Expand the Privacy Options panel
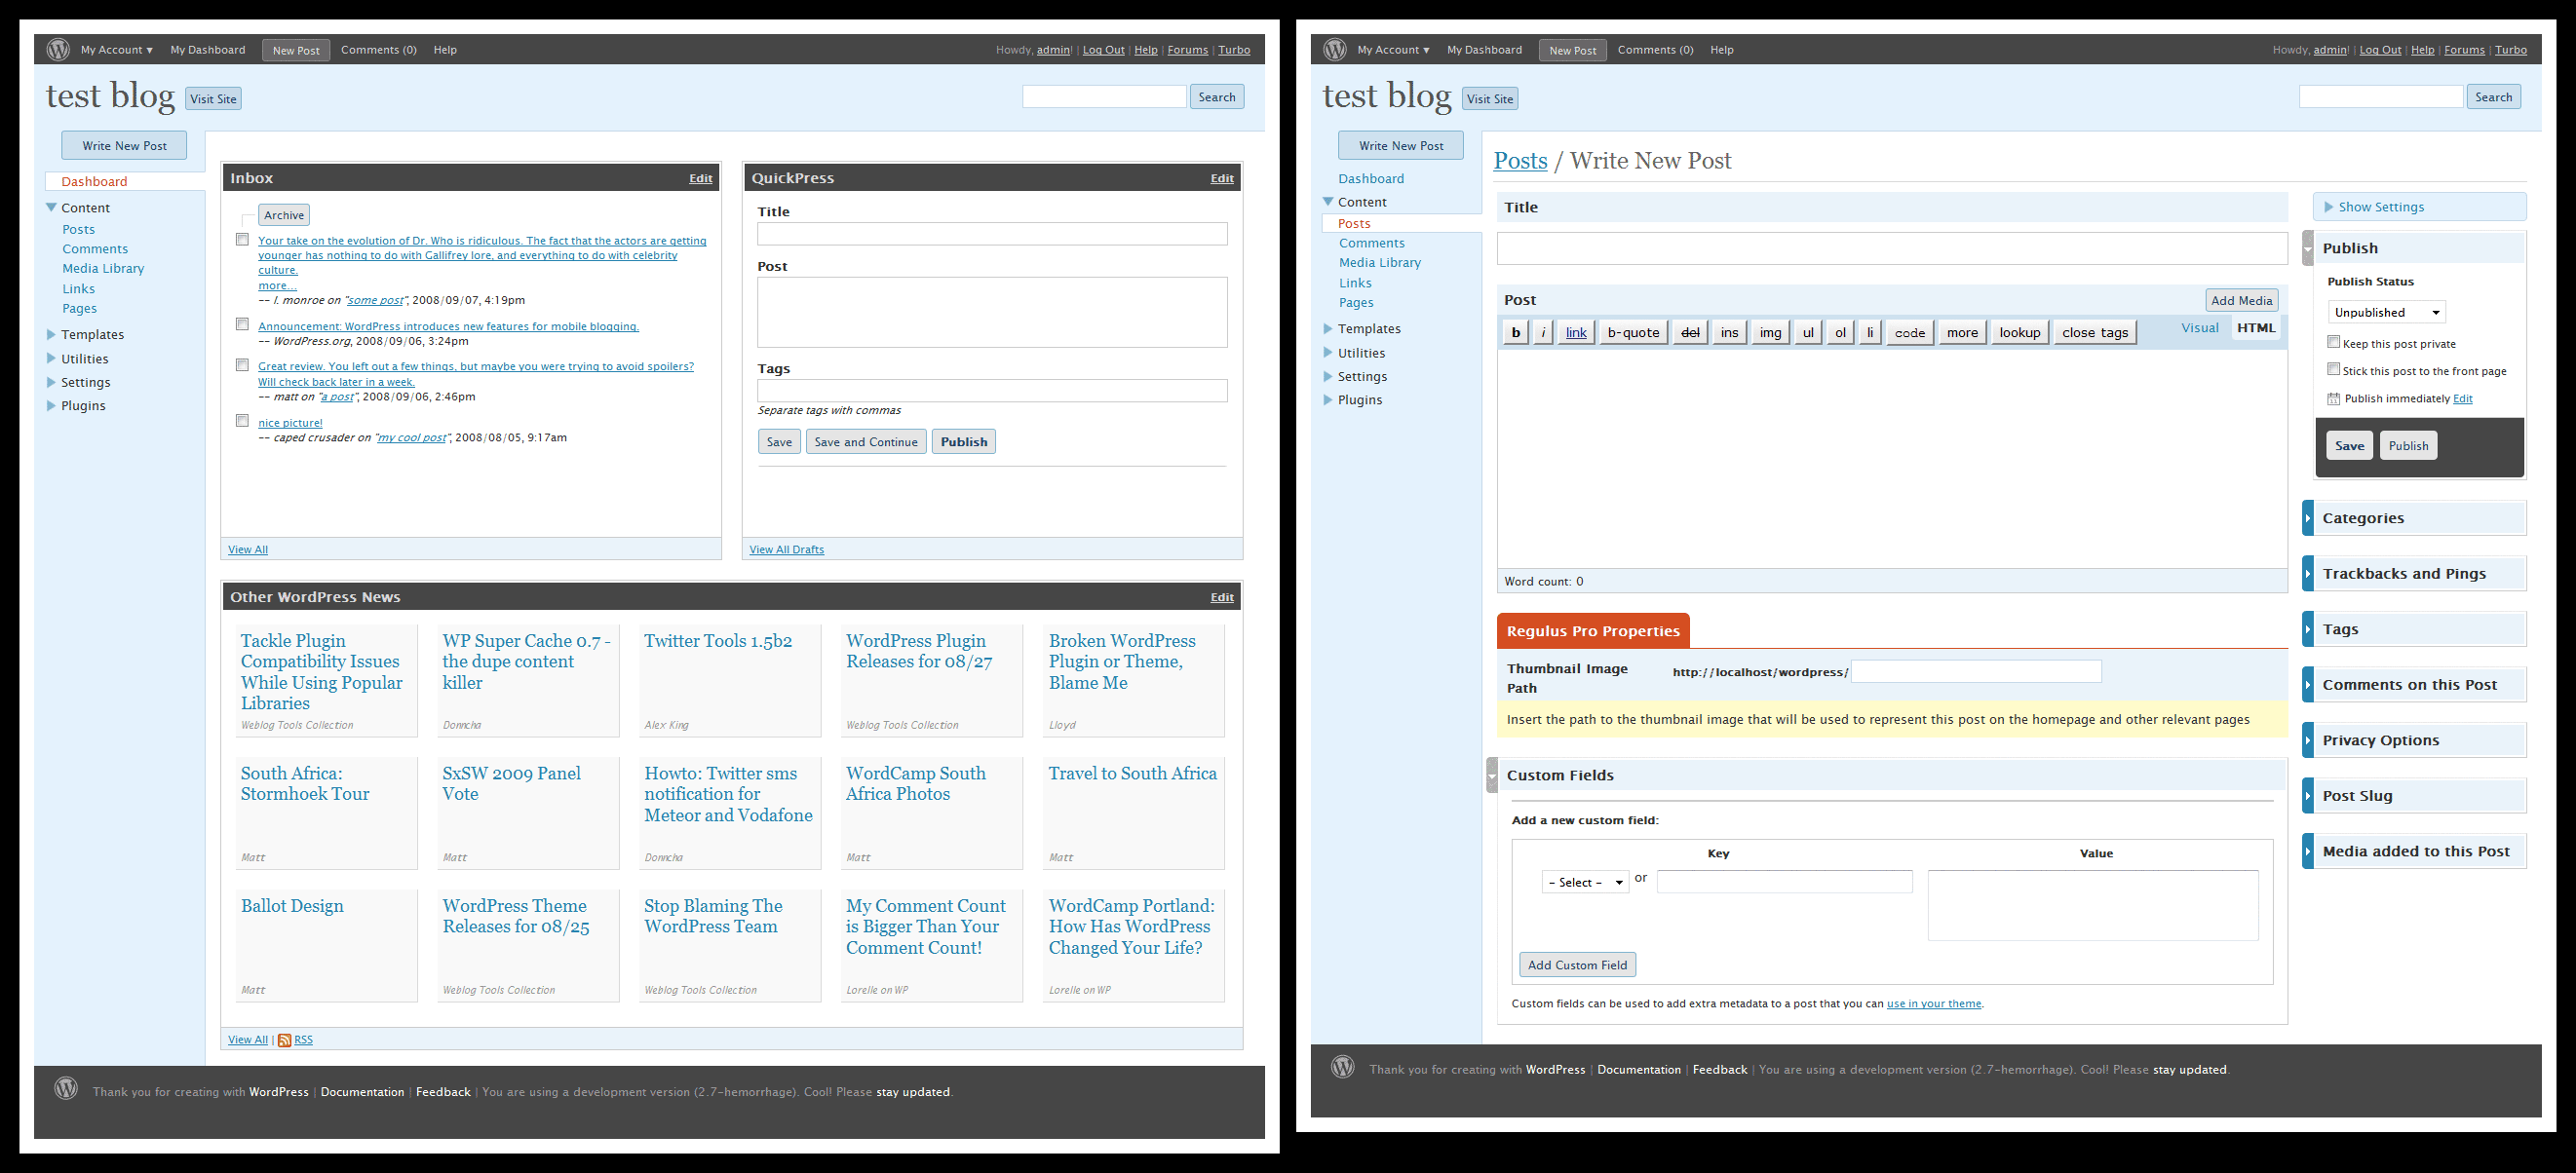 2308,740
